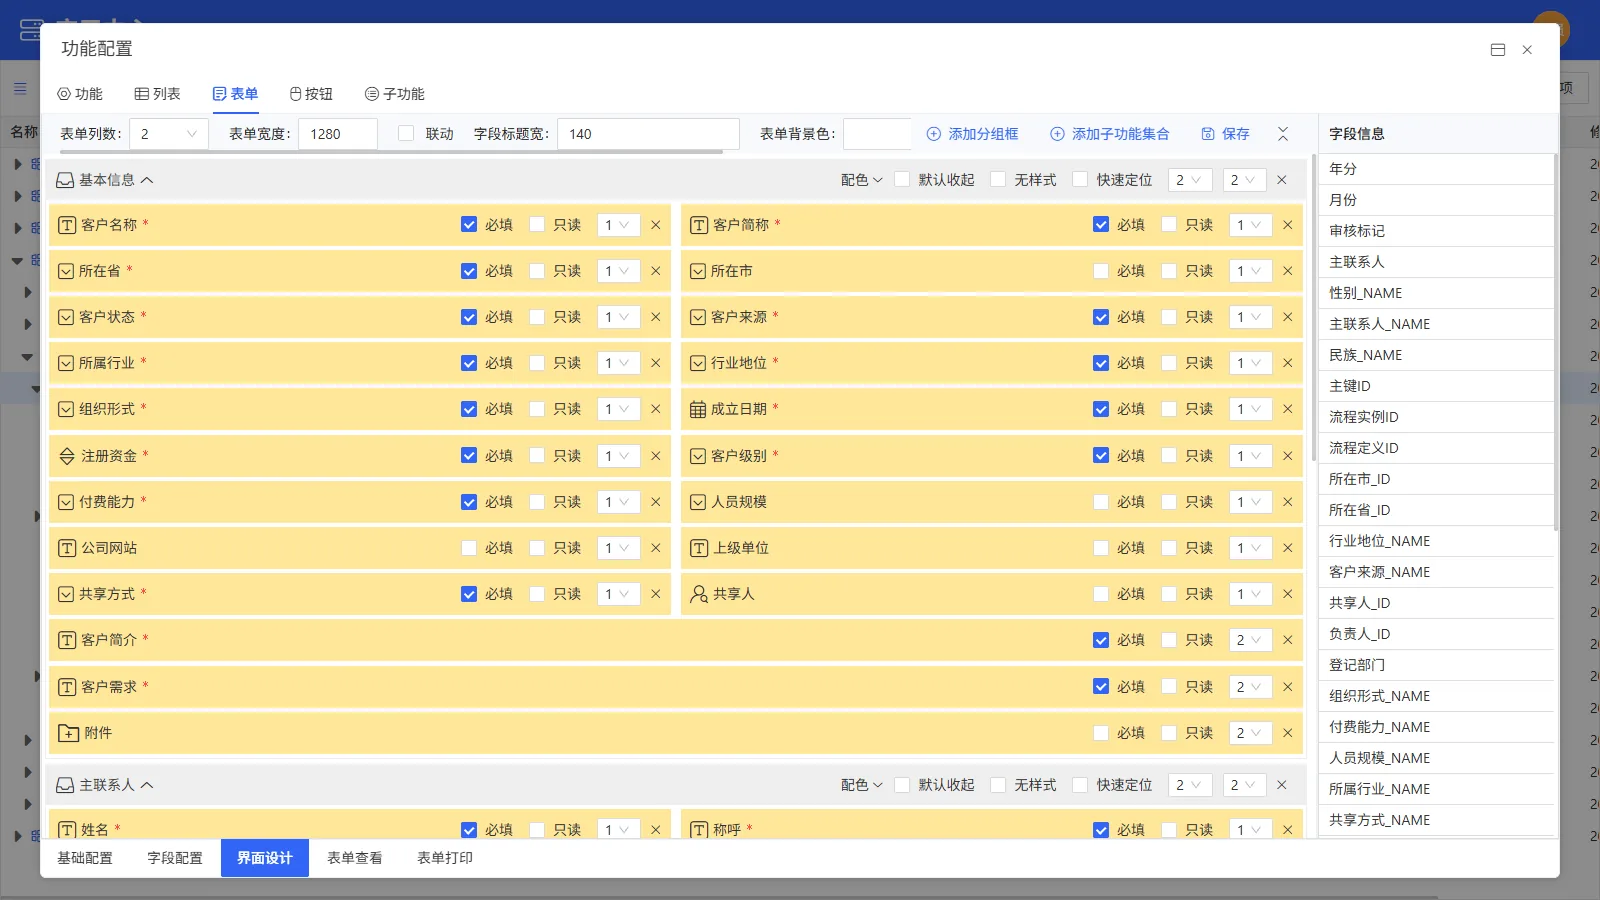Image resolution: width=1600 pixels, height=900 pixels.
Task: Click the 字段标题宽 input field
Action: point(648,134)
